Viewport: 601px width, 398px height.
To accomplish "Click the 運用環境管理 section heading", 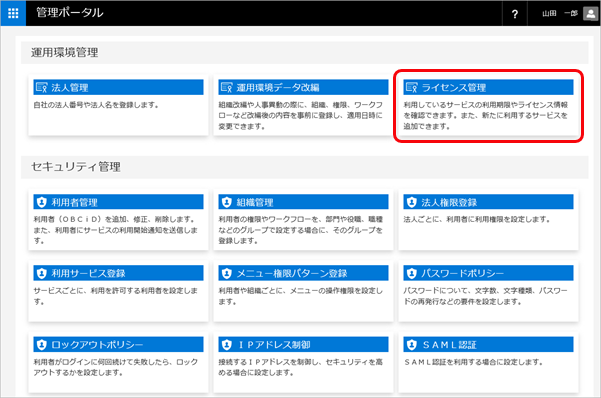I will coord(64,53).
